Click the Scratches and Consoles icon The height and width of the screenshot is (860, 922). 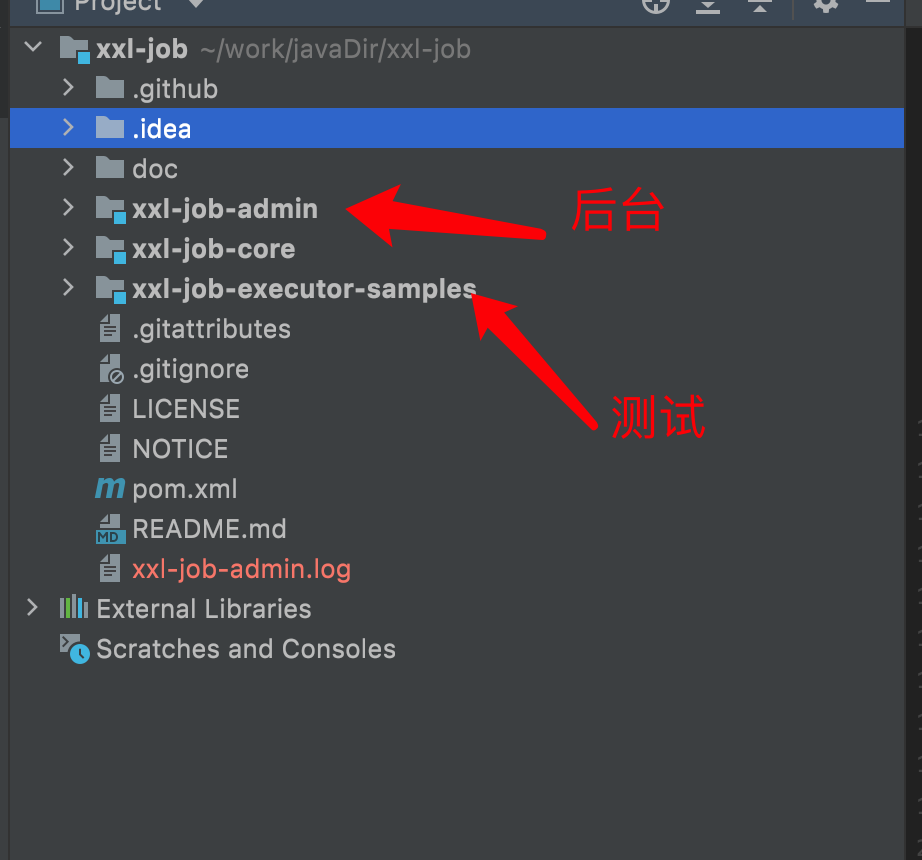[x=74, y=649]
